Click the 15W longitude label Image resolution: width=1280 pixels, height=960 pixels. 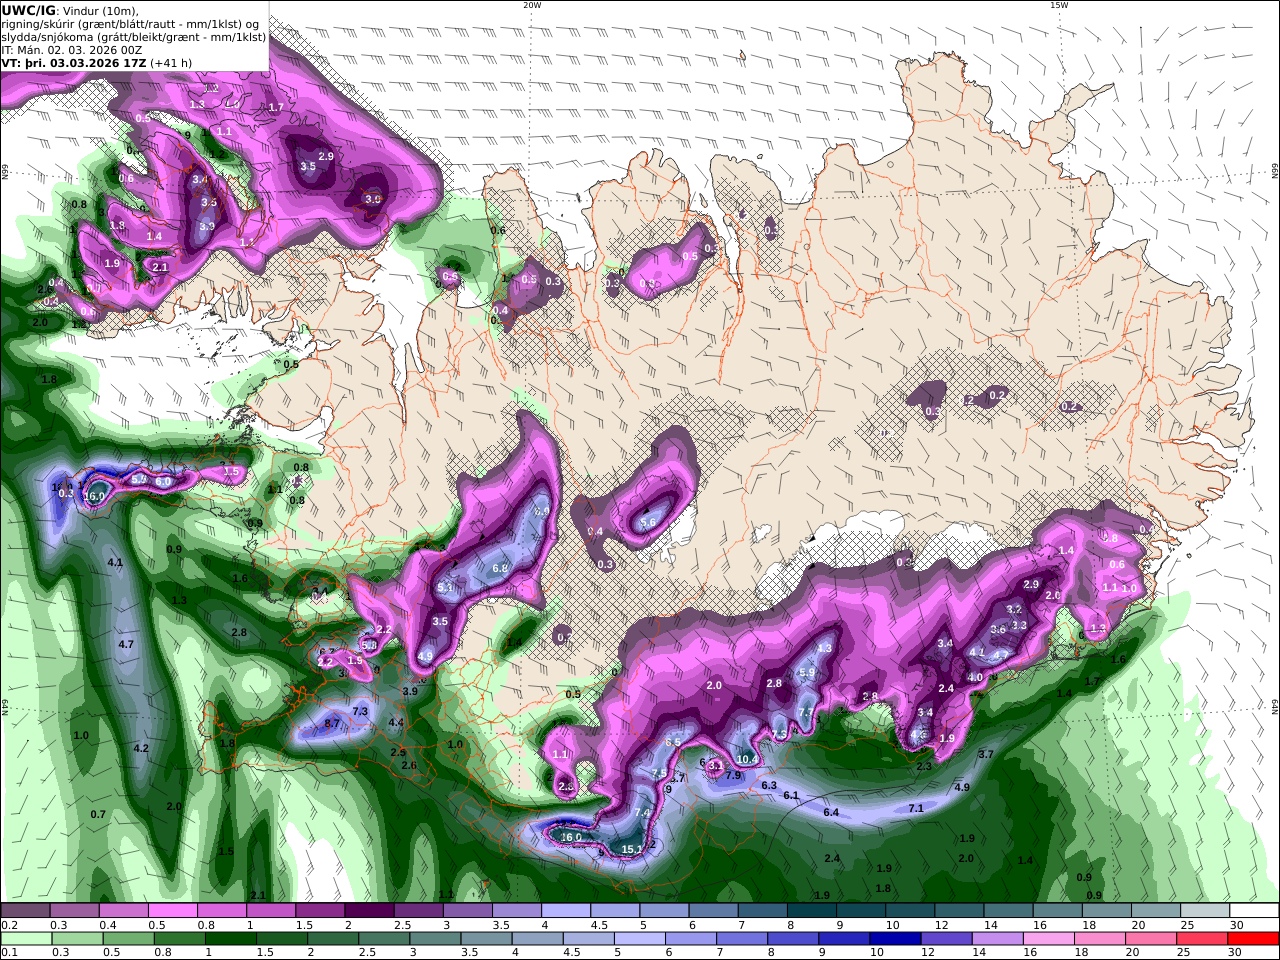click(x=1059, y=5)
